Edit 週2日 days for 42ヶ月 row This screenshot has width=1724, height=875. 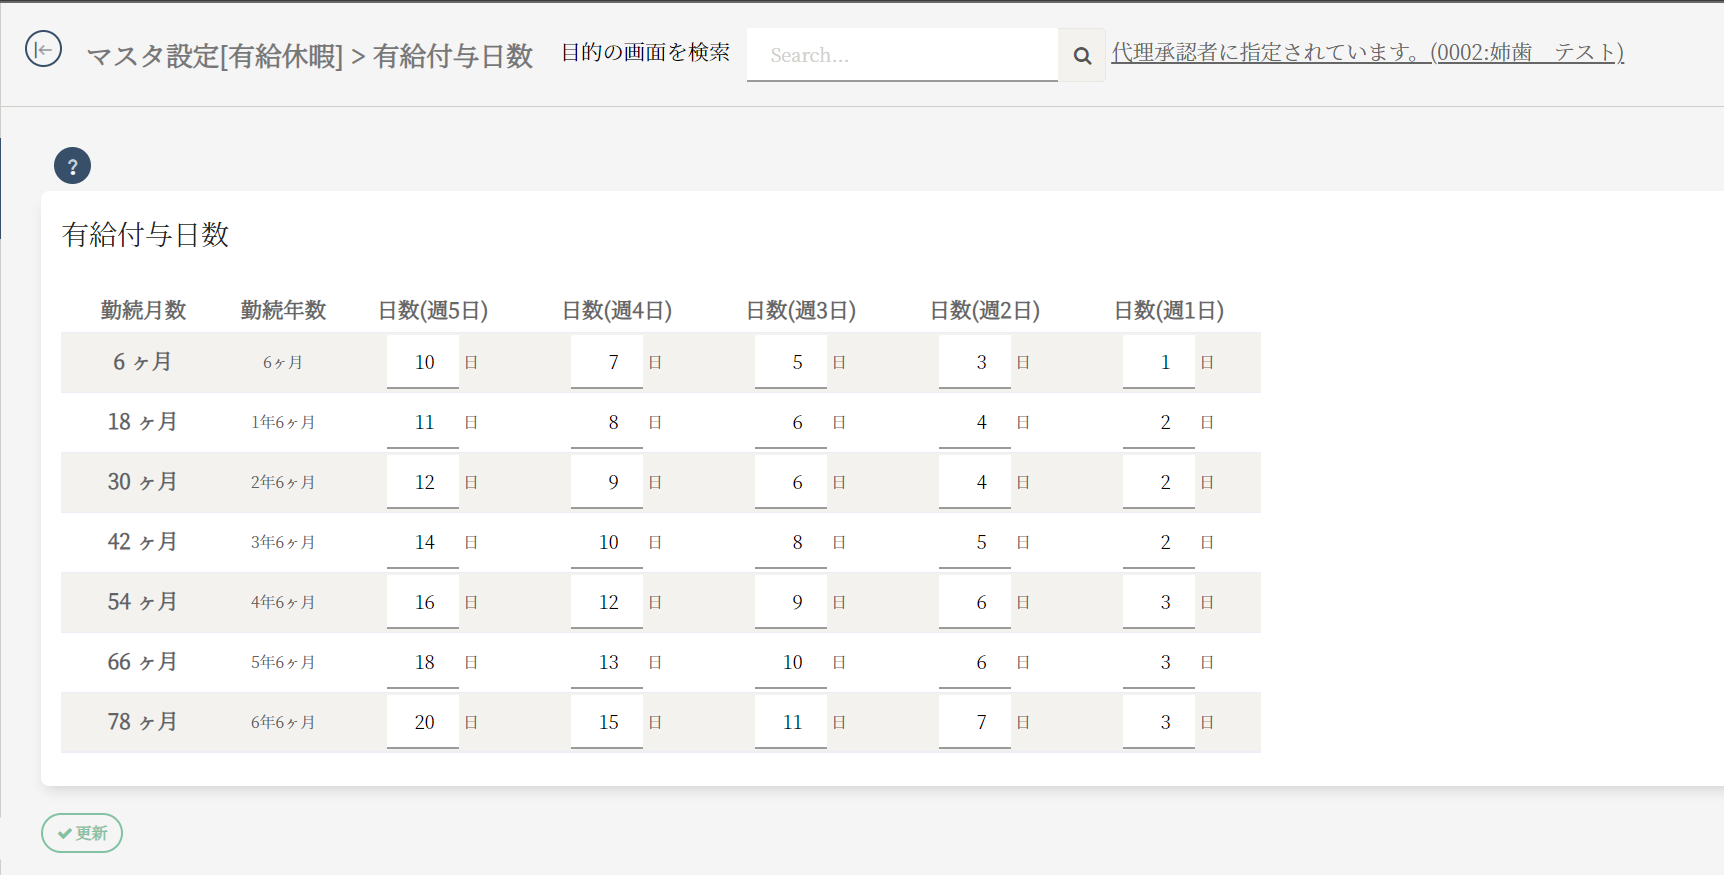[x=975, y=542]
